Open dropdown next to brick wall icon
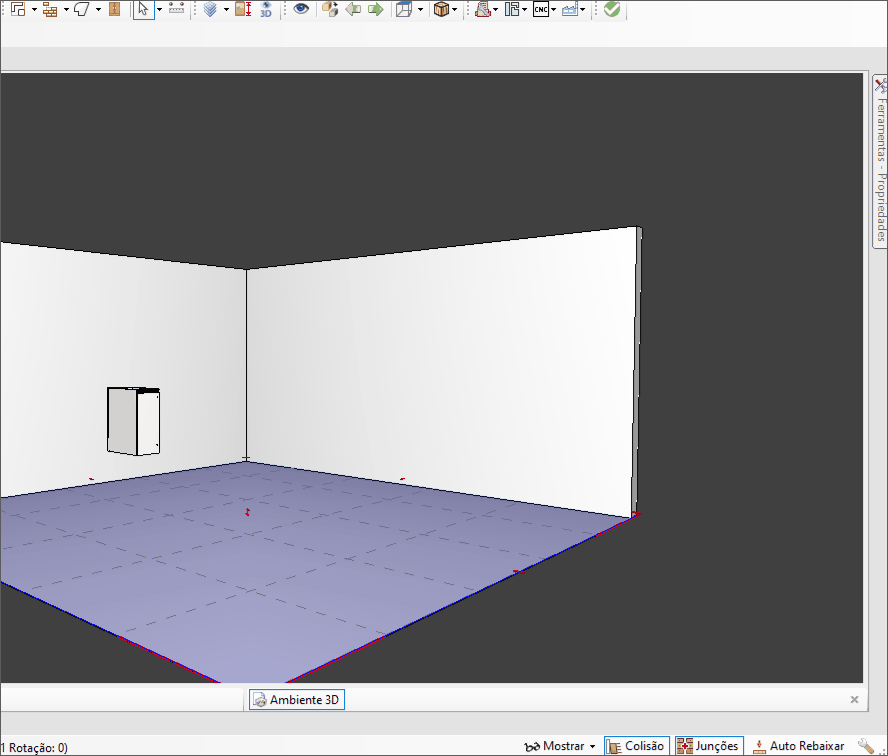The width and height of the screenshot is (888, 756). [66, 10]
